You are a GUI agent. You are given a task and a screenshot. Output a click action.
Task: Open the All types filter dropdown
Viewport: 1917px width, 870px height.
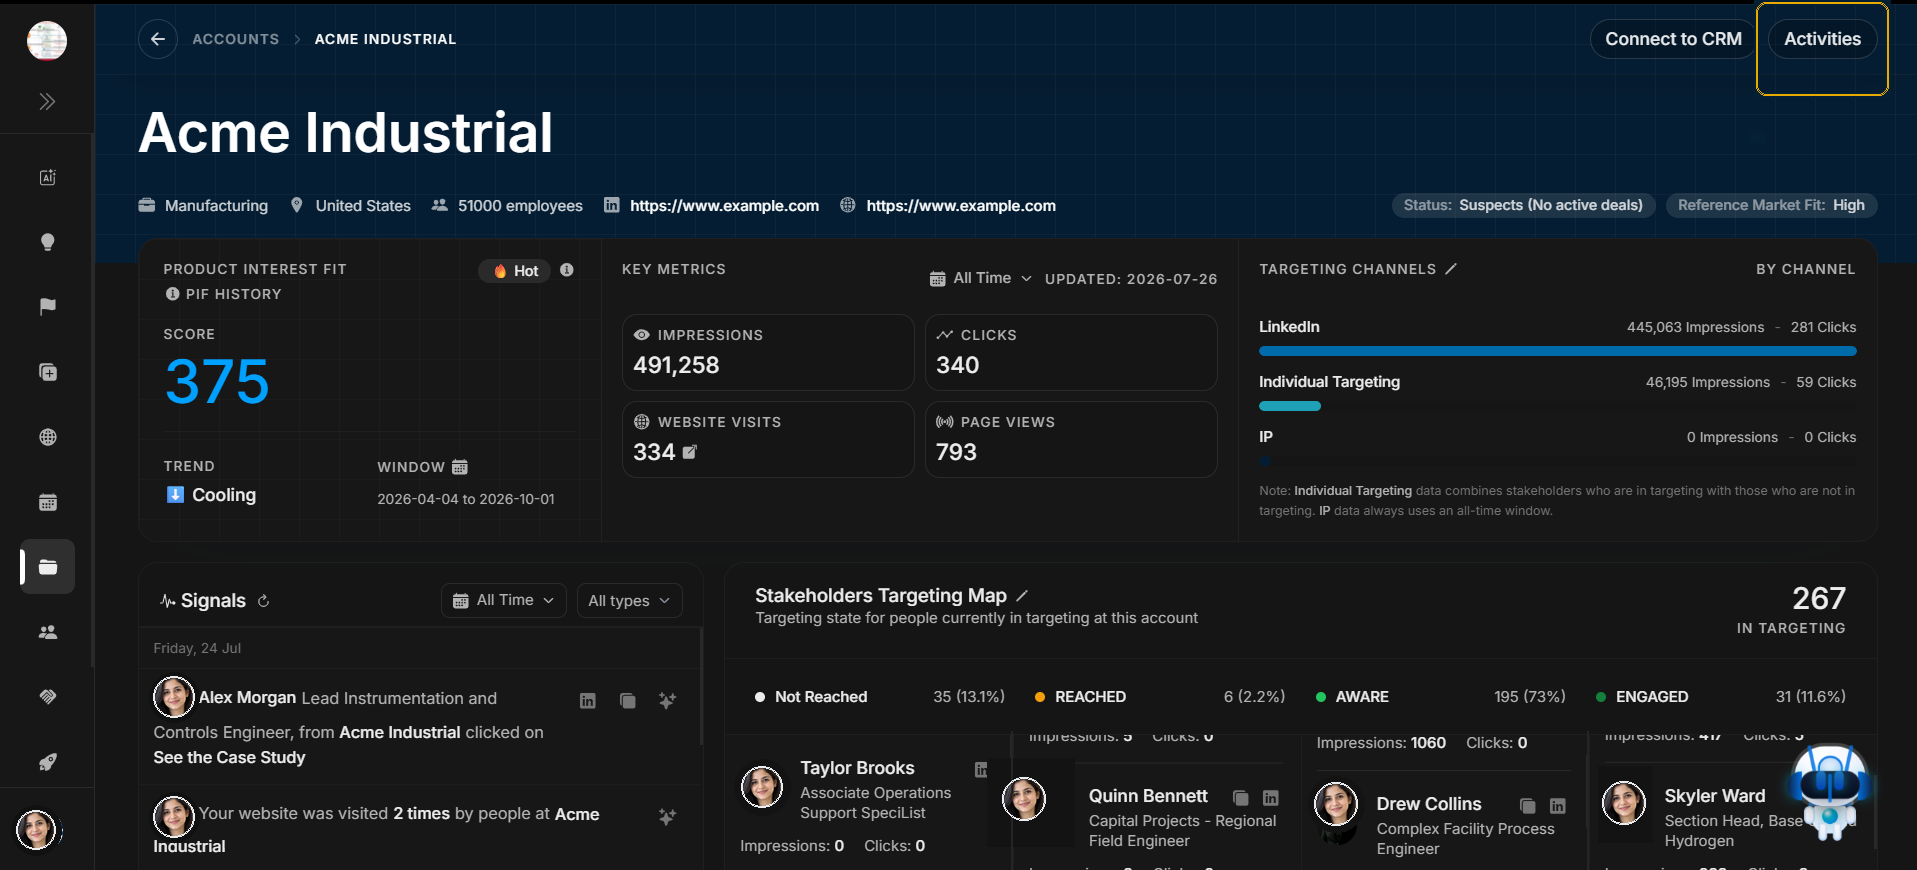coord(630,600)
